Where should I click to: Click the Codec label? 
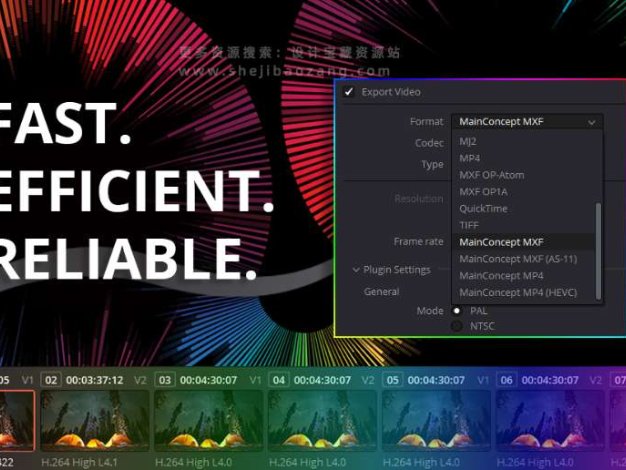[429, 143]
